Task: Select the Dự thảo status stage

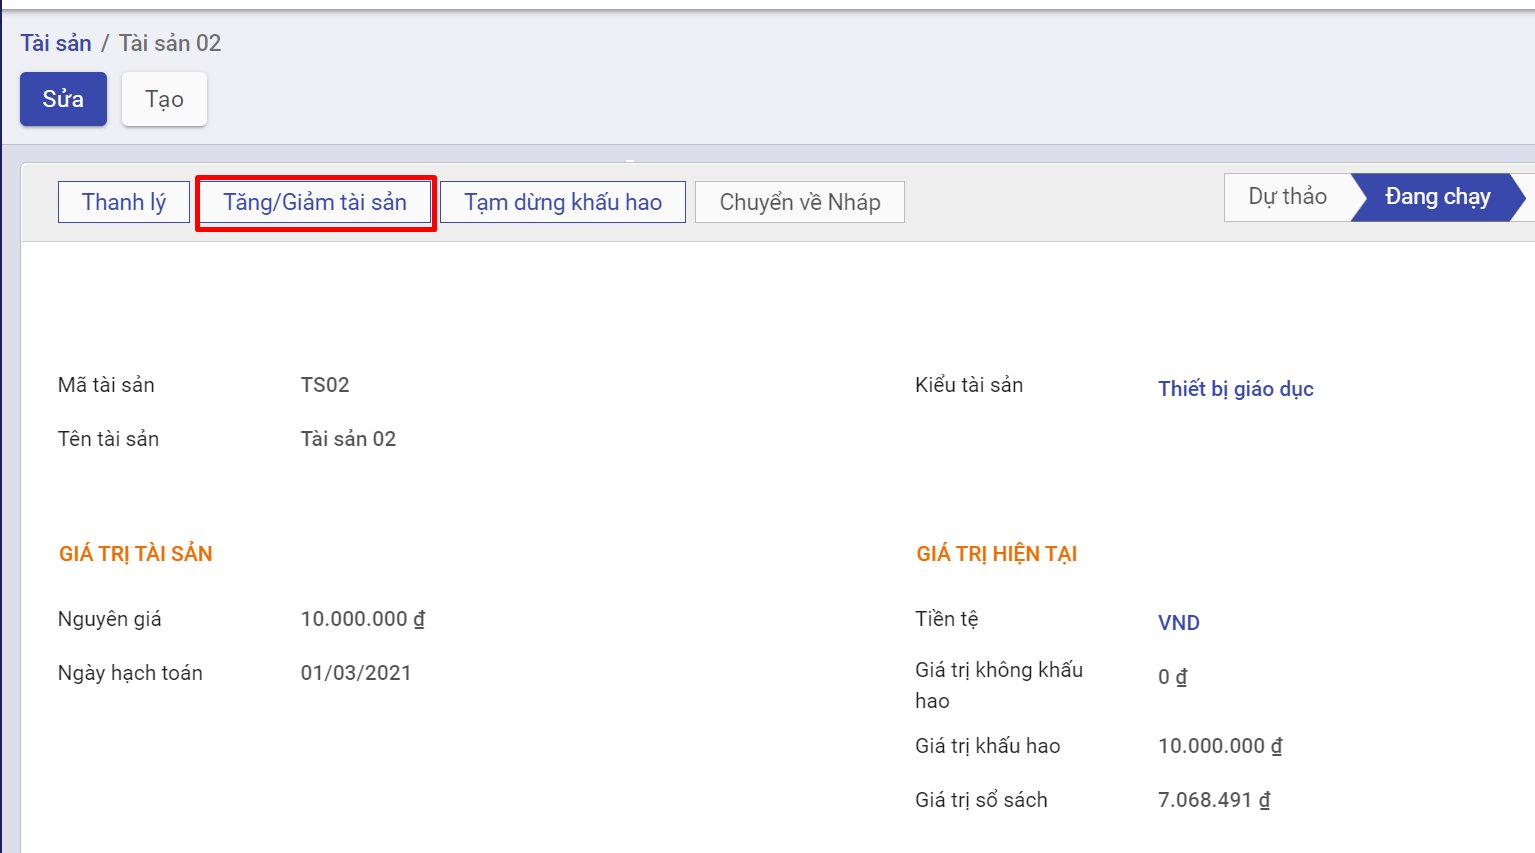Action: (x=1287, y=197)
